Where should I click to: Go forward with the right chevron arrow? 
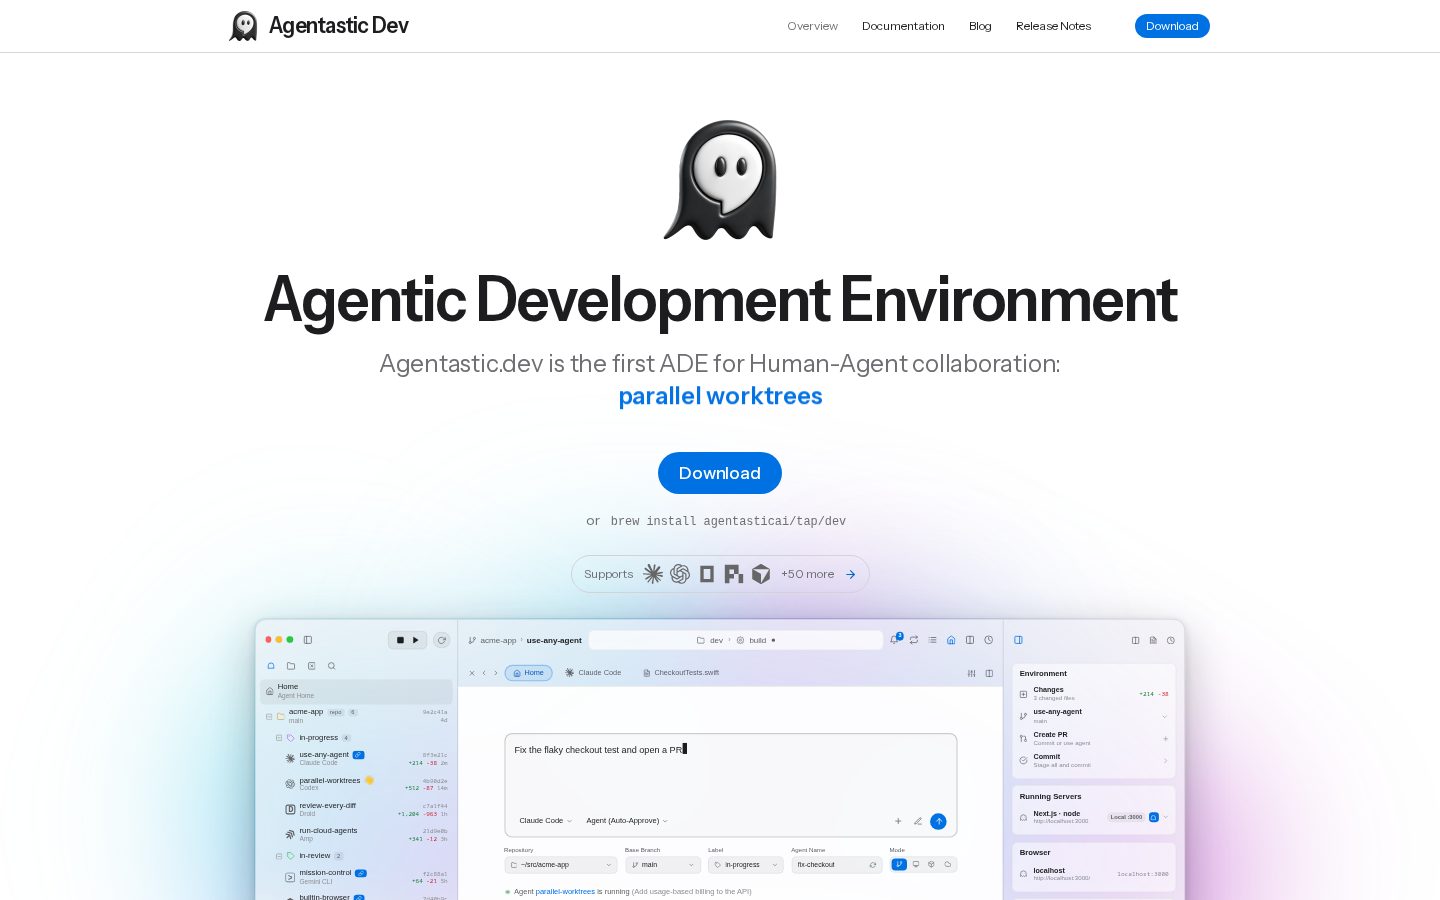[x=496, y=673]
